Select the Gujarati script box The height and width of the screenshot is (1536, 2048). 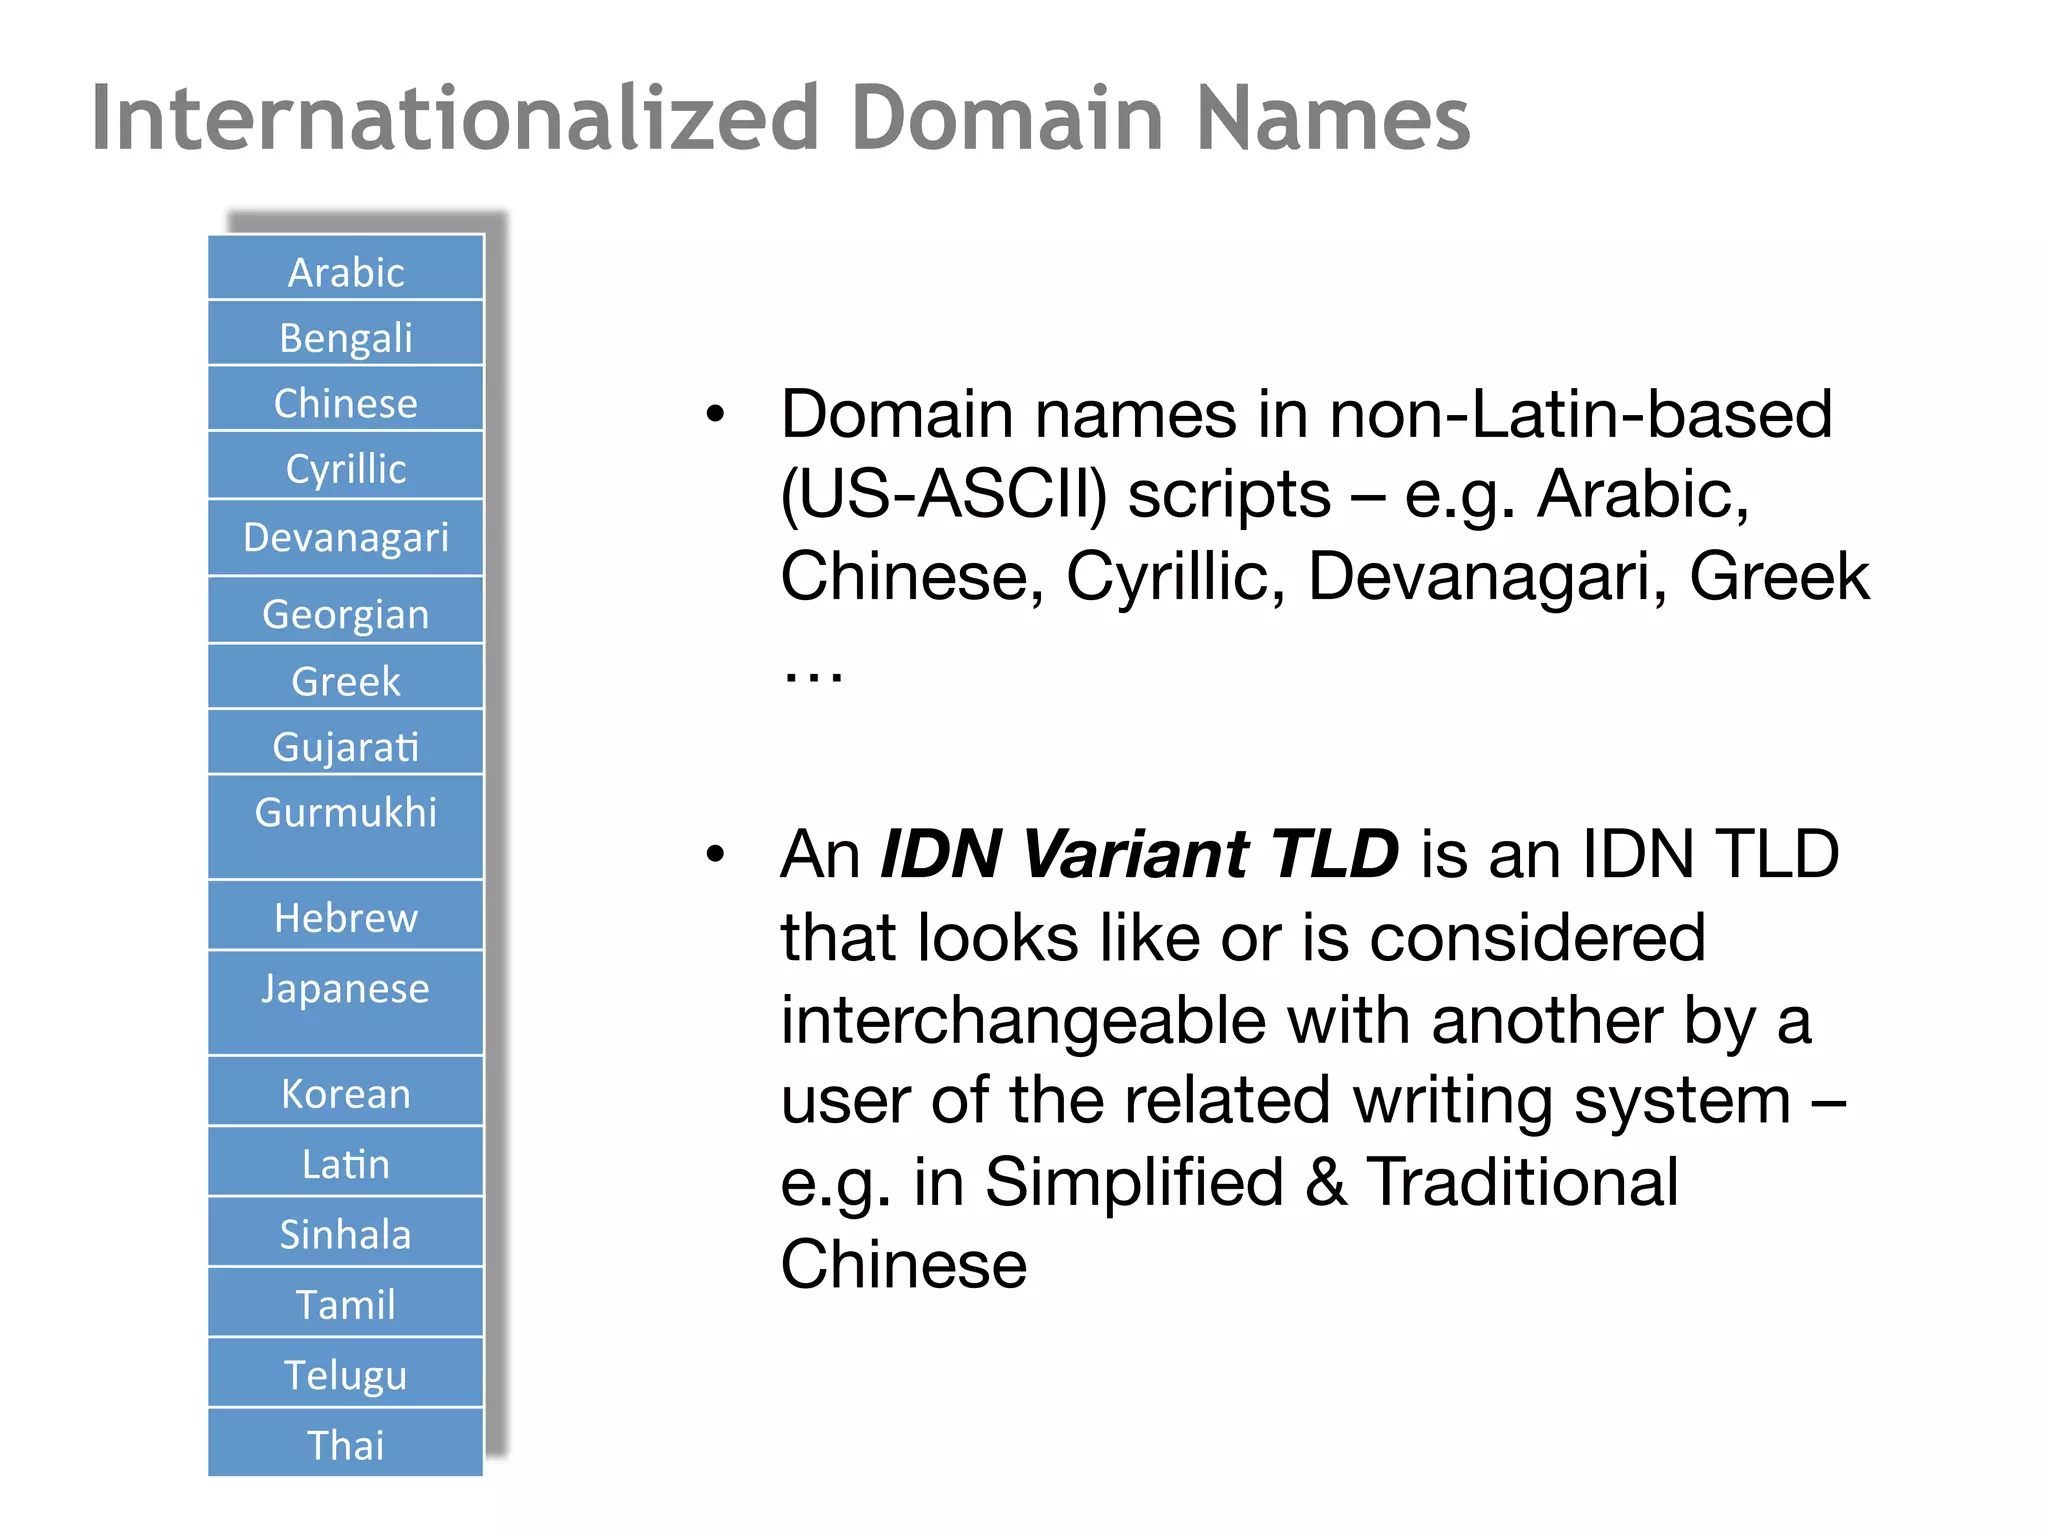(x=346, y=743)
